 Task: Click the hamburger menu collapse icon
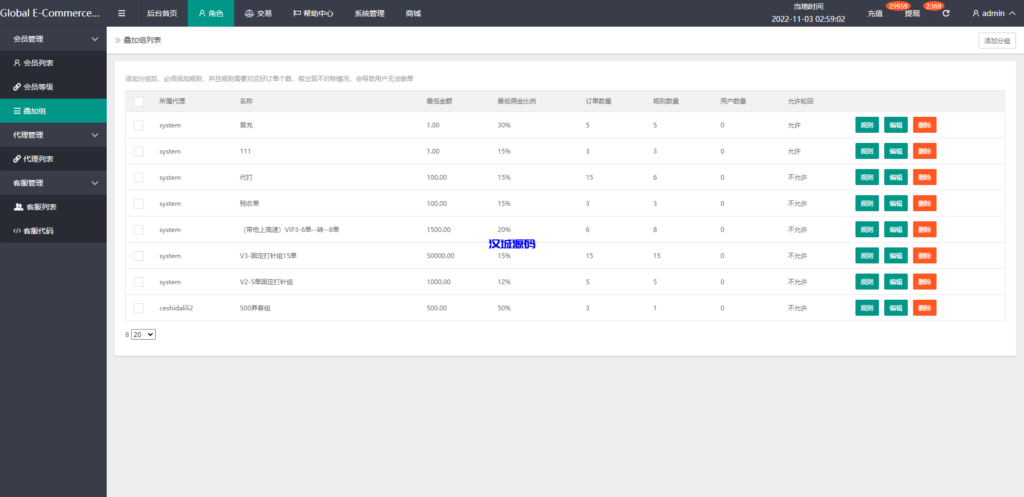tap(122, 14)
